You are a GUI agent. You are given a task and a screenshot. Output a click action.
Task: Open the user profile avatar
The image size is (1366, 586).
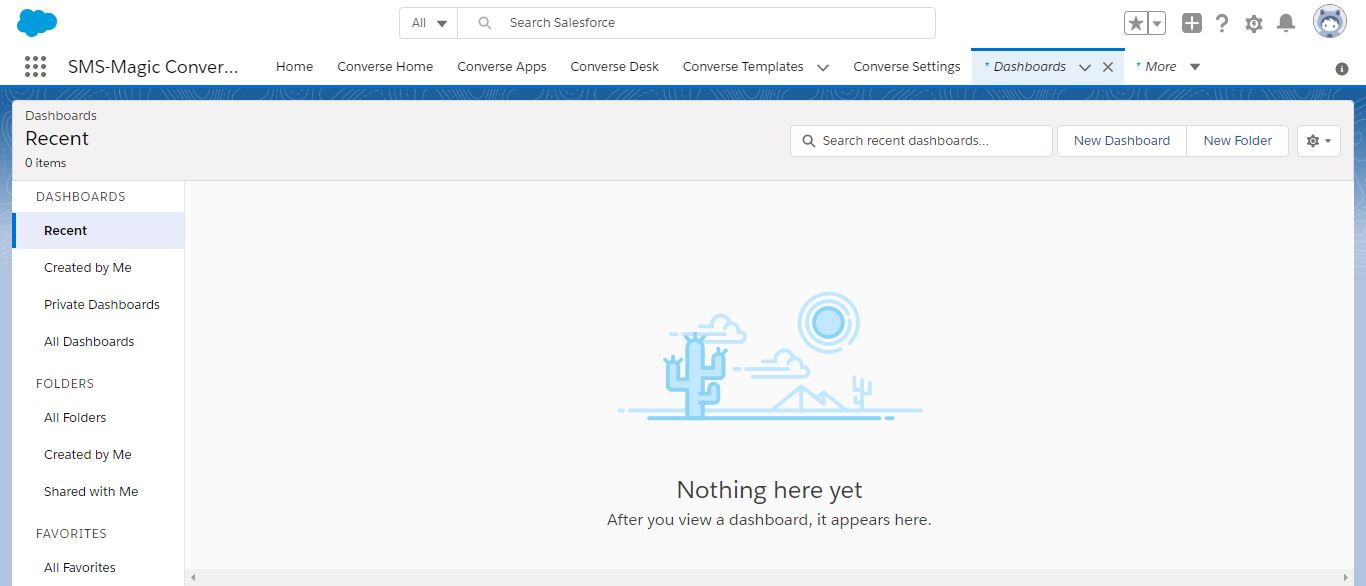(1330, 22)
